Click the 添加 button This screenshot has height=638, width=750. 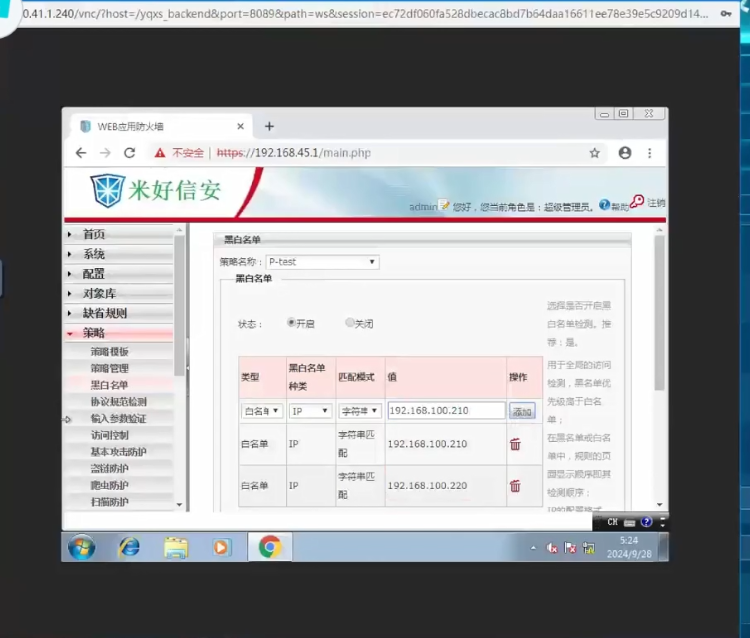click(x=522, y=411)
